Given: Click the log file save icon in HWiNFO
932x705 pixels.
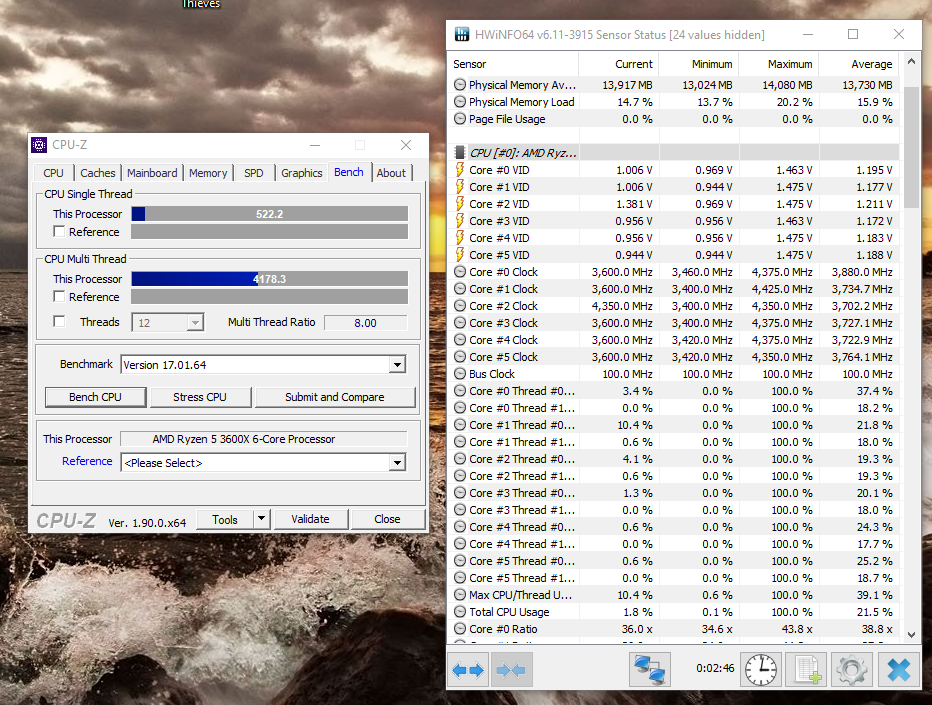Looking at the screenshot, I should pos(806,670).
